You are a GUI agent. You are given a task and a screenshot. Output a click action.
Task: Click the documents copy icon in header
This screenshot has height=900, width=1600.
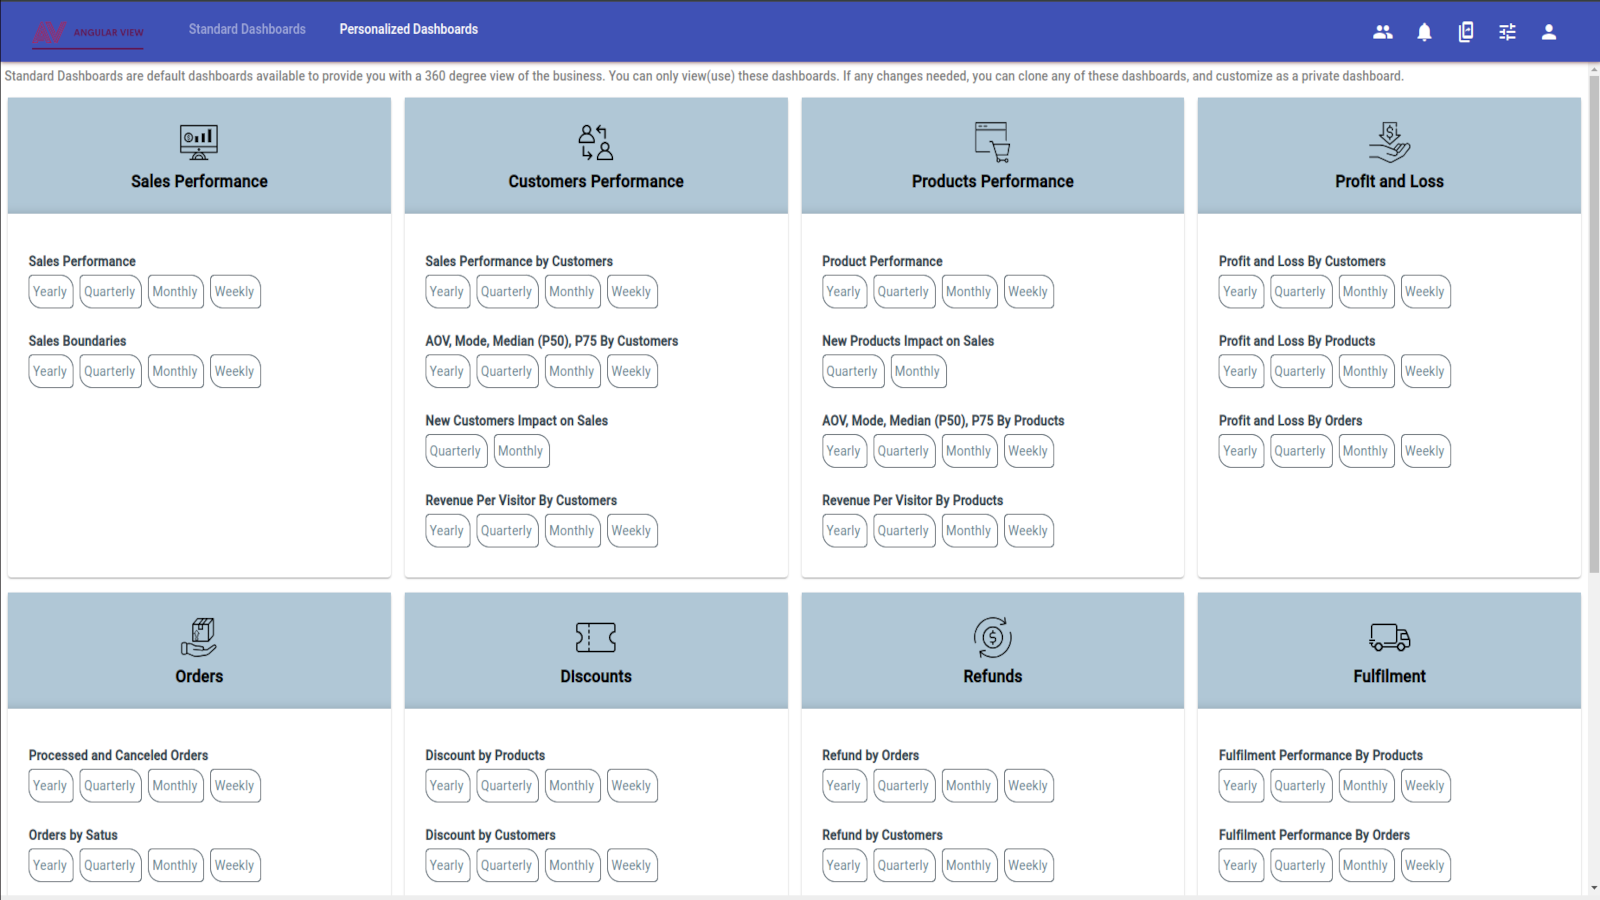point(1466,32)
